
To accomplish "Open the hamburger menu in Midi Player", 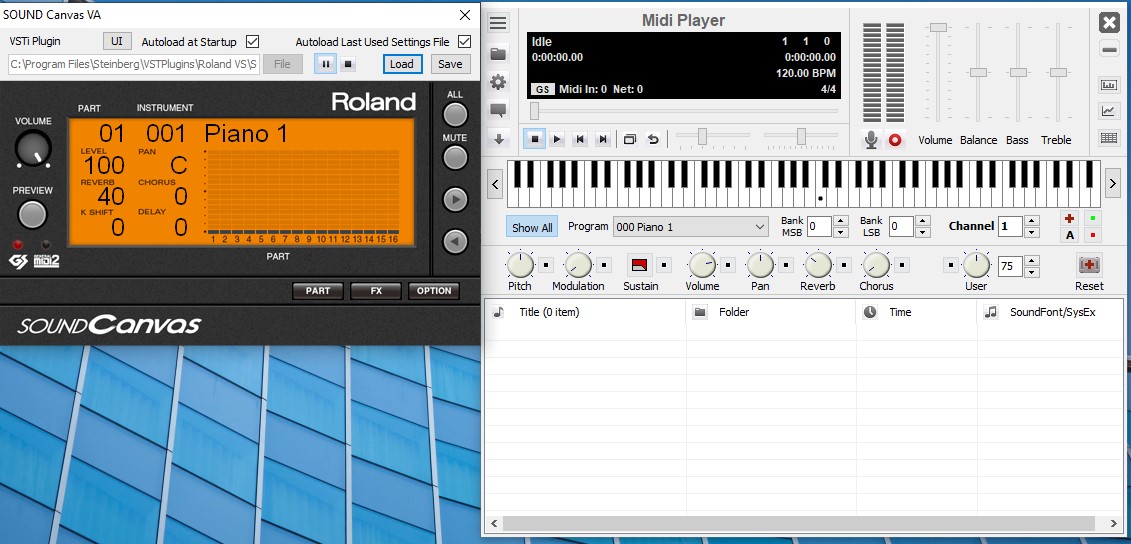I will click(497, 23).
